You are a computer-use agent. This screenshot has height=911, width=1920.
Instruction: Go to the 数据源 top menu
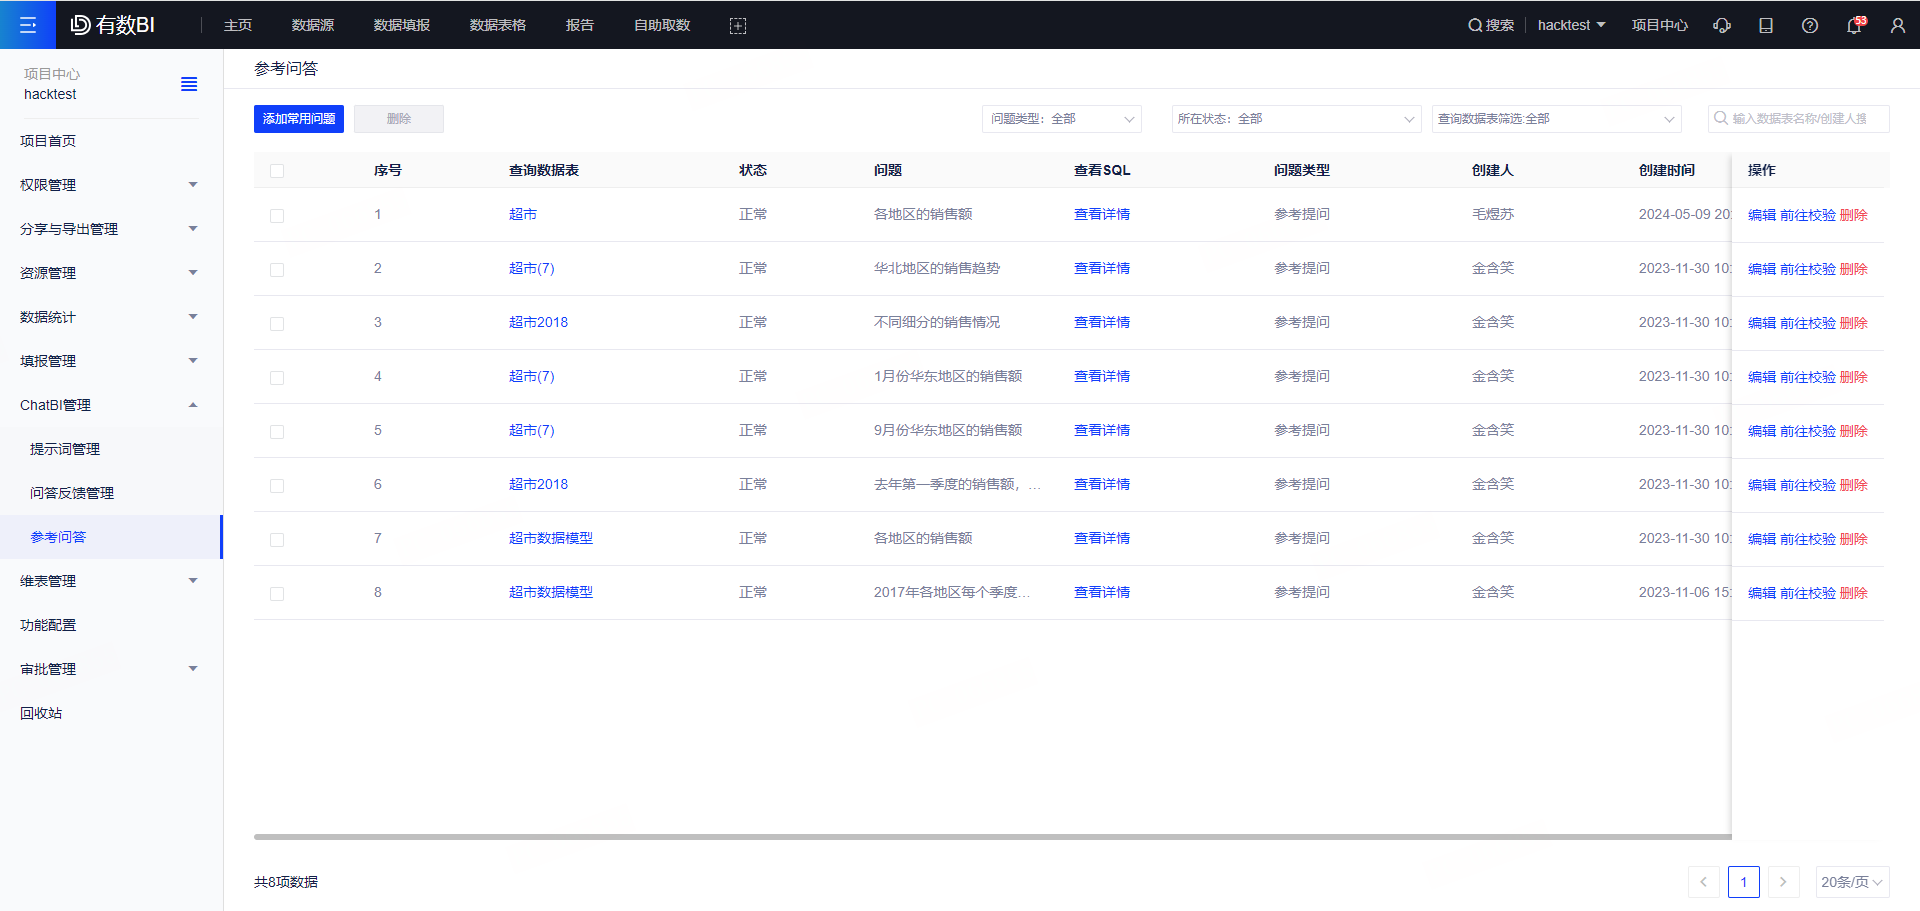pos(313,25)
